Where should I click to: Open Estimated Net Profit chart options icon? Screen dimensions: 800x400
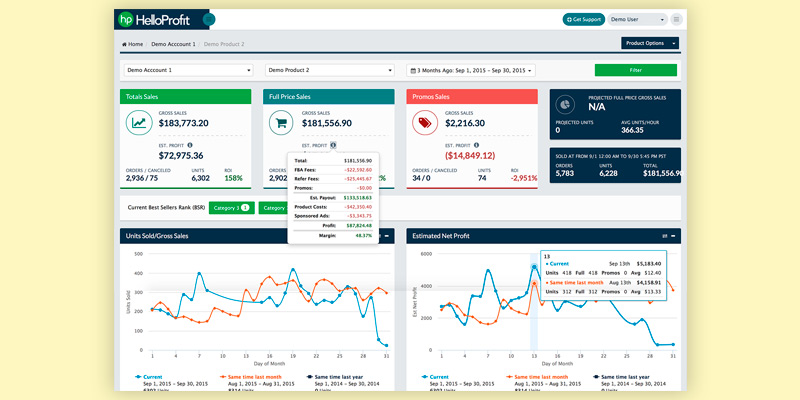[x=664, y=236]
